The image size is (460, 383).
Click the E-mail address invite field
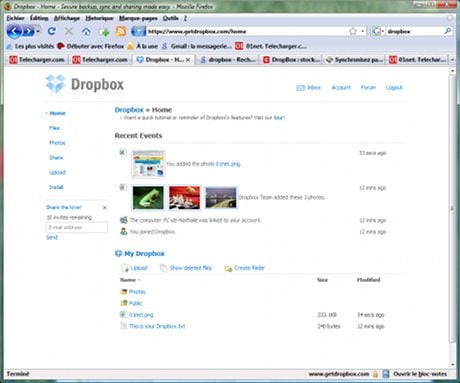tap(77, 227)
